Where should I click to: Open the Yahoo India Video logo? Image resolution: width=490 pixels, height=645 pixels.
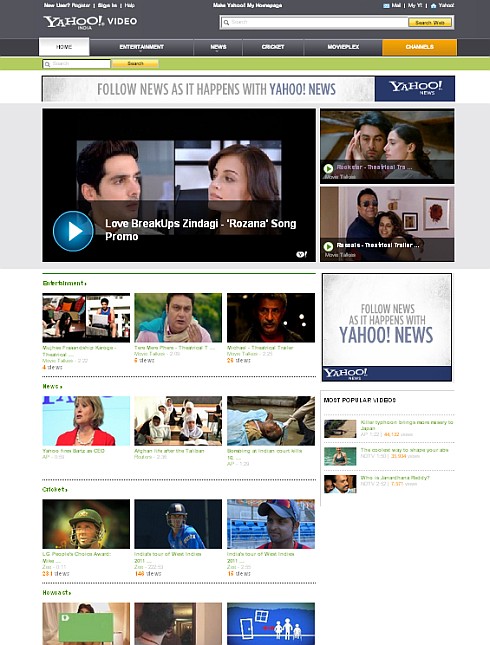(x=91, y=22)
